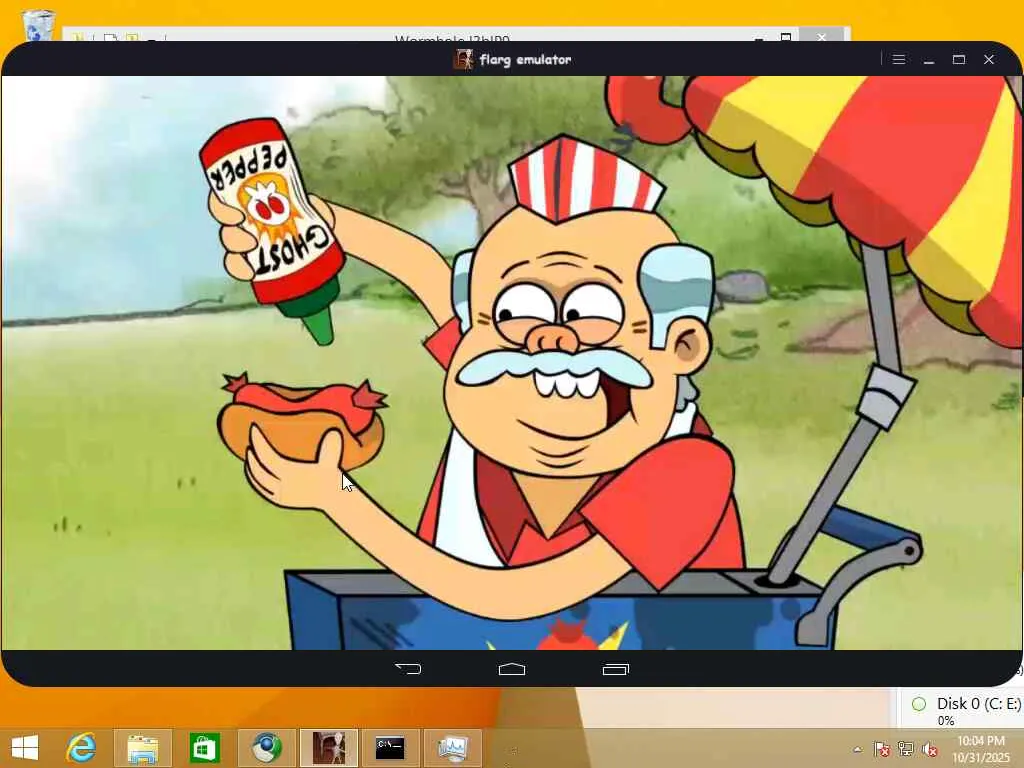Click the vendor's striped paper hat
Viewport: 1024px width, 768px height.
[x=585, y=178]
